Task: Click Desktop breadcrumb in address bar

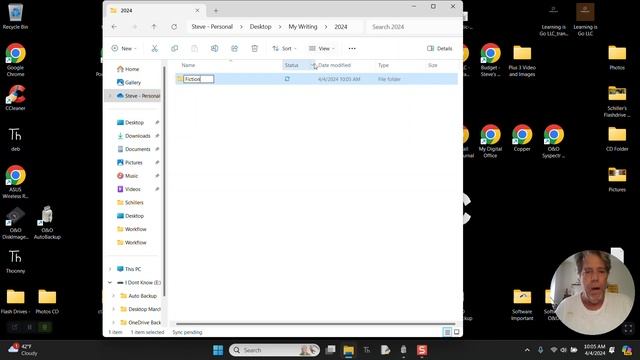Action: coord(260,27)
